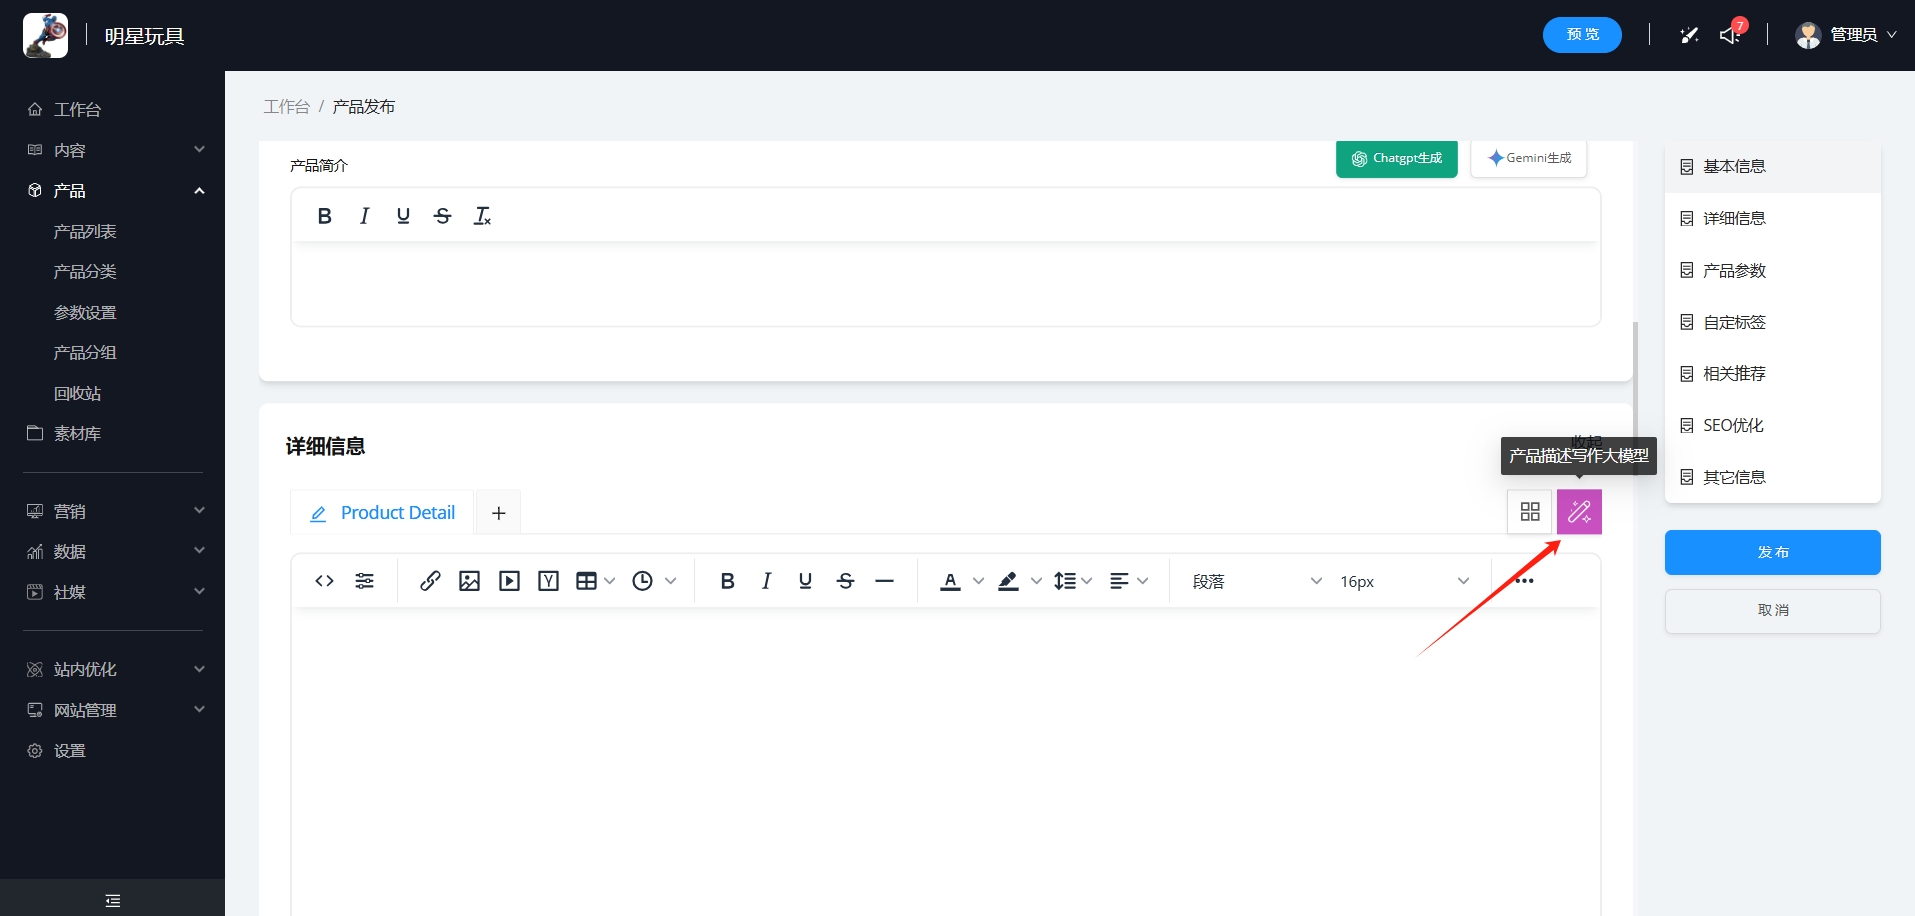
Task: Toggle italic in product intro editor
Action: tap(364, 216)
